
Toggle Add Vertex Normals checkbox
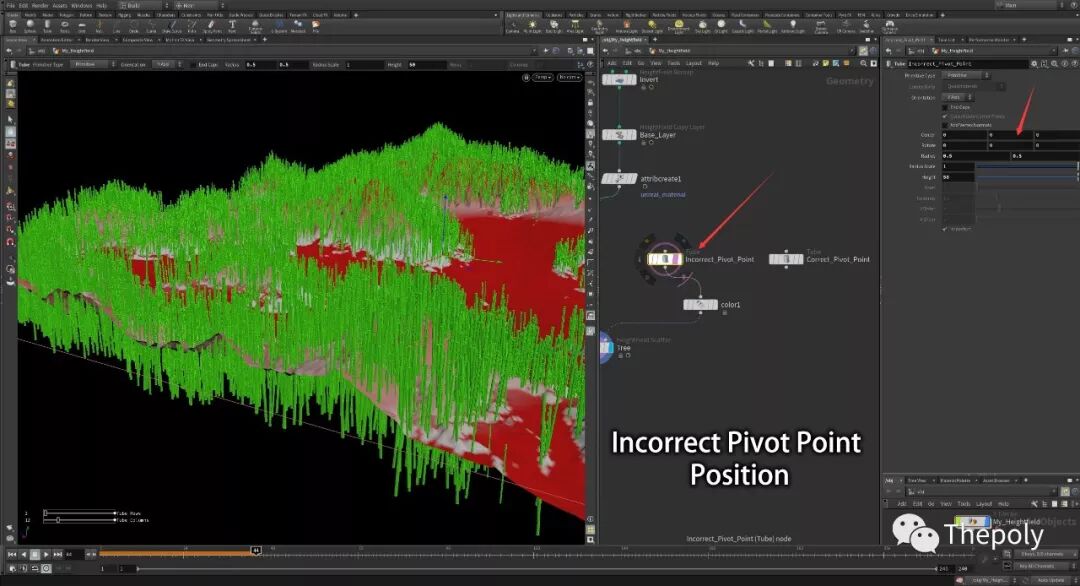point(945,125)
